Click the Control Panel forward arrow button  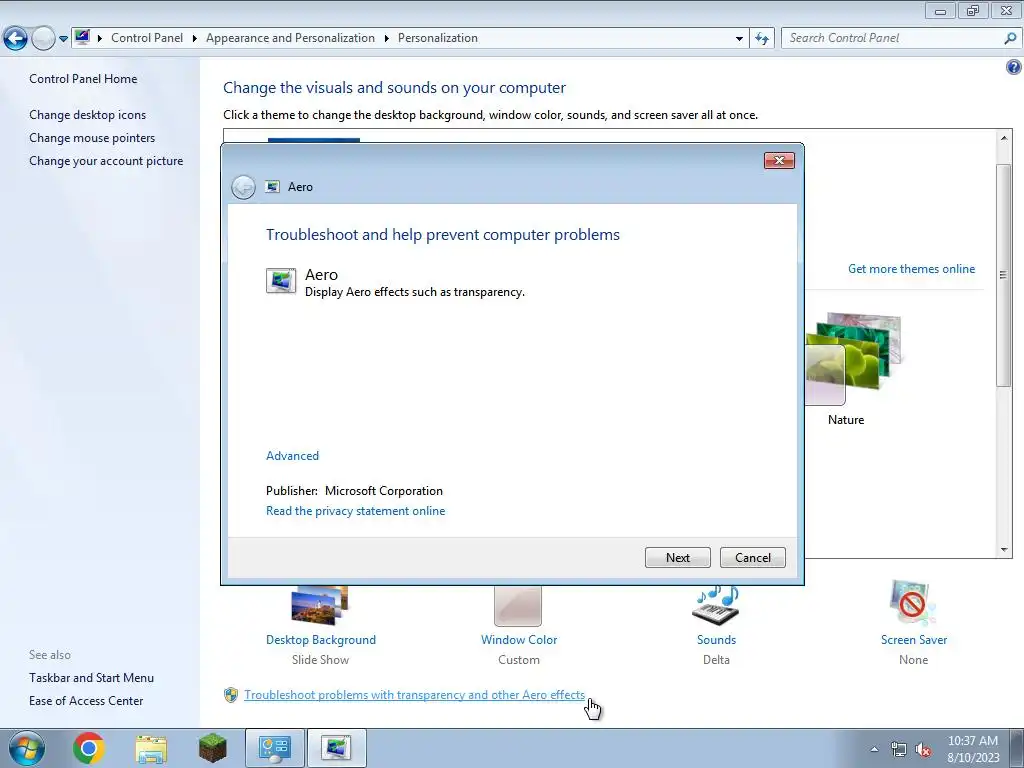pyautogui.click(x=43, y=39)
